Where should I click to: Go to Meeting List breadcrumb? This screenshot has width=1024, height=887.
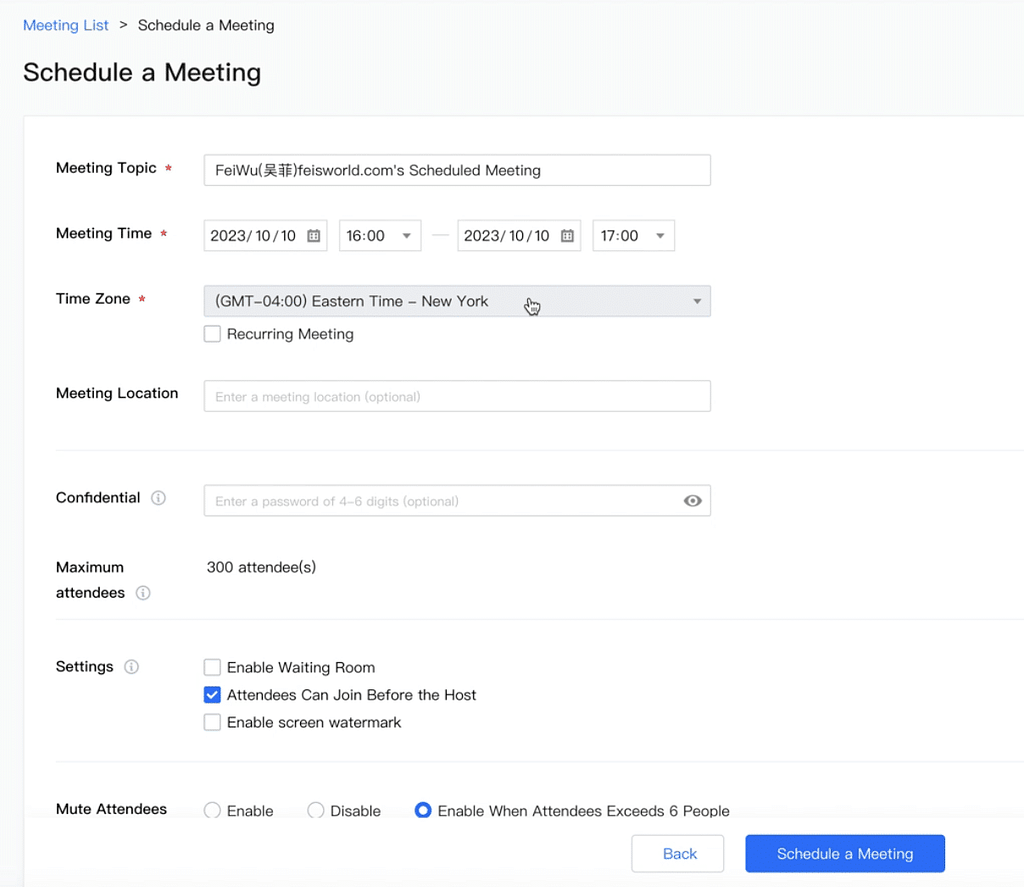(66, 25)
